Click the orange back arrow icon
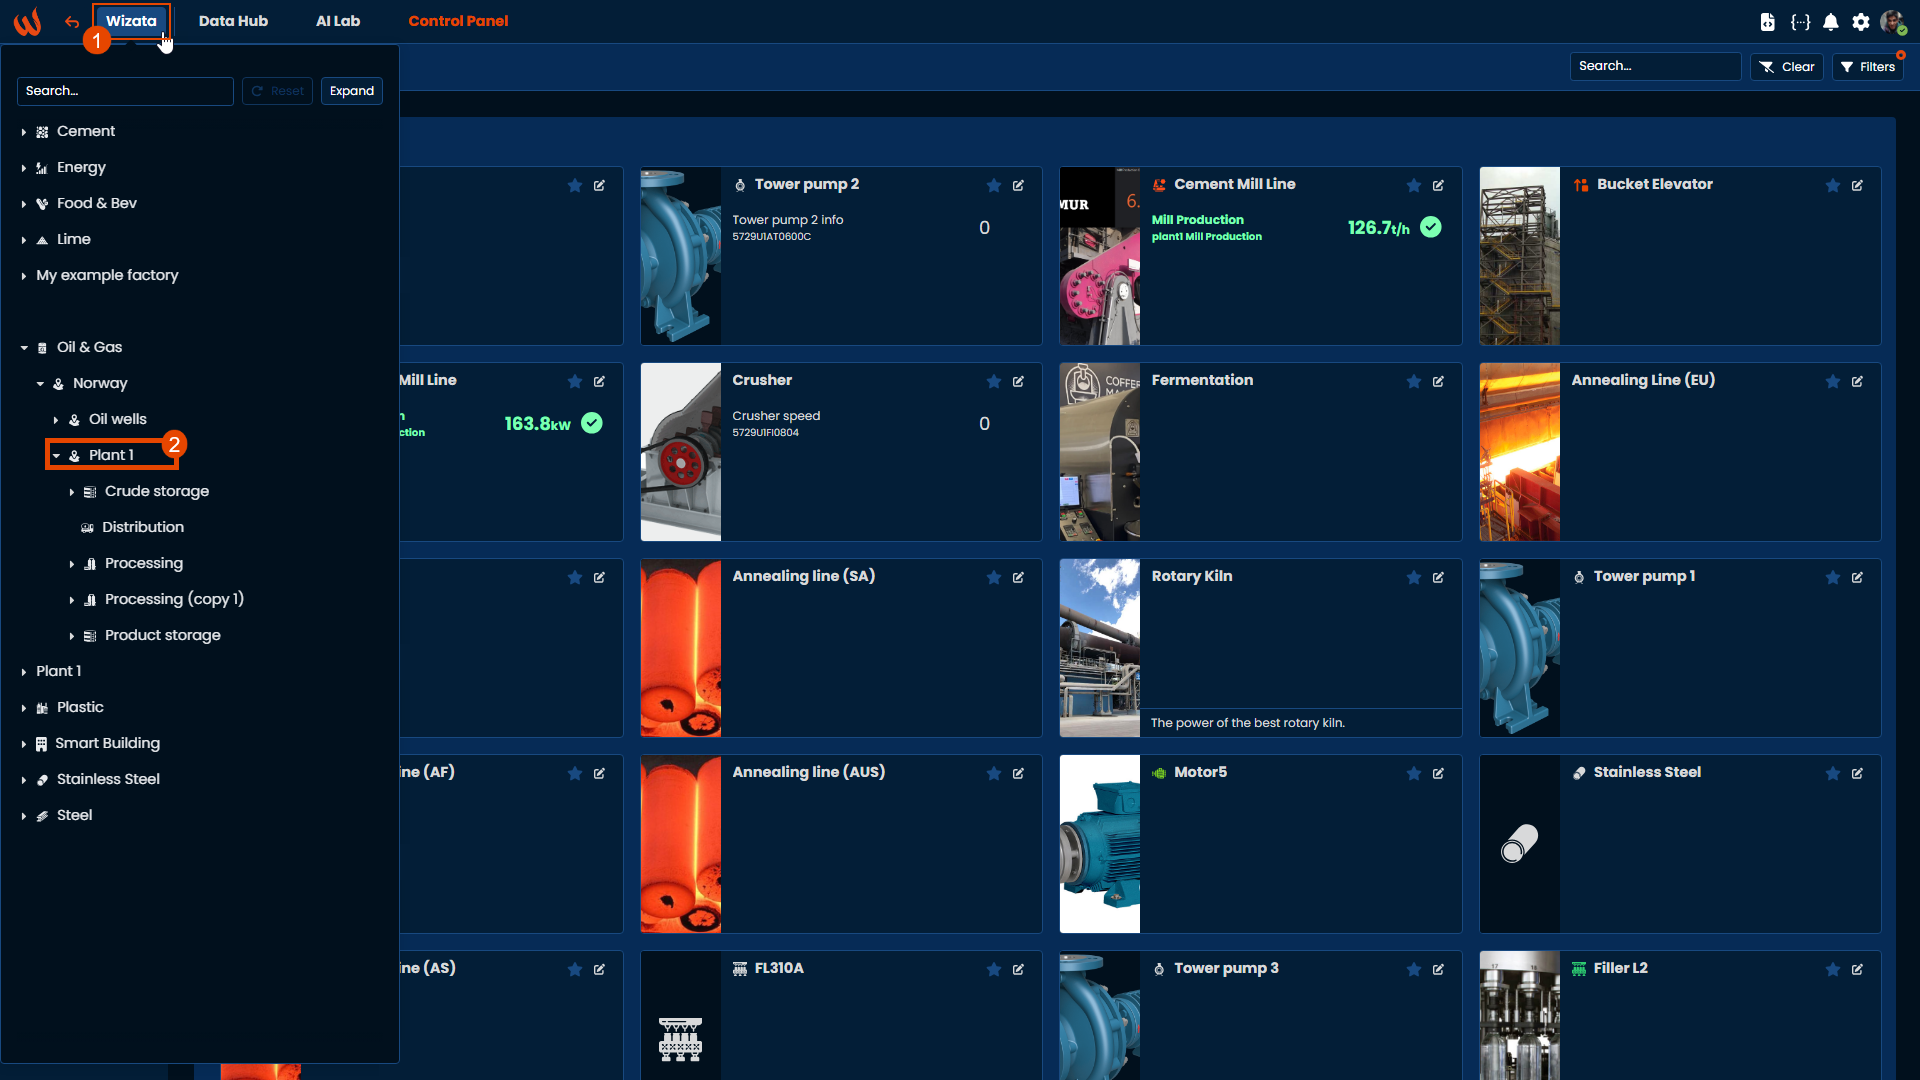 72,22
